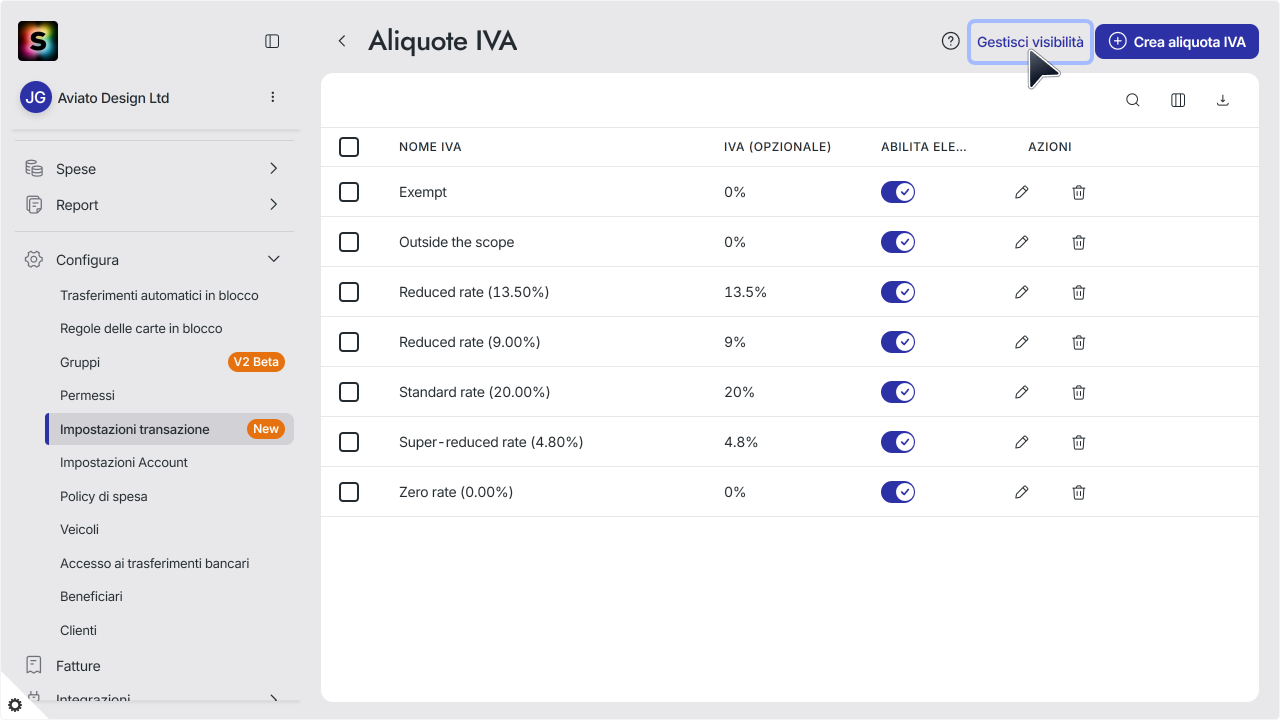Click the Gestisci visibilità button

point(1030,42)
